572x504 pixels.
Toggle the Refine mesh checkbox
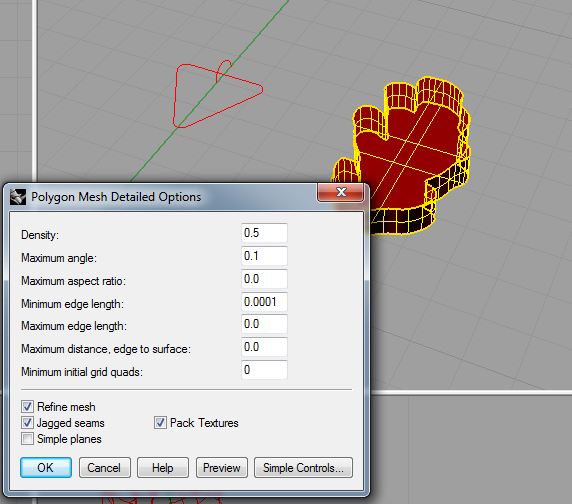pos(27,406)
